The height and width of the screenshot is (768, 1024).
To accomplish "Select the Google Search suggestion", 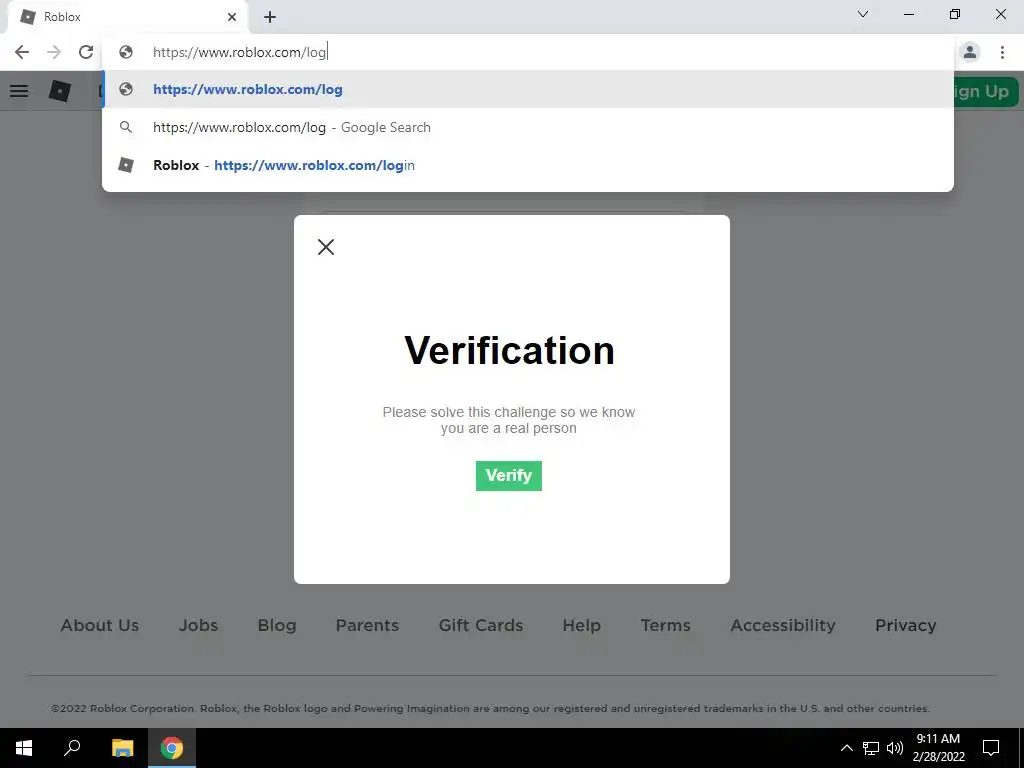I will coord(528,127).
